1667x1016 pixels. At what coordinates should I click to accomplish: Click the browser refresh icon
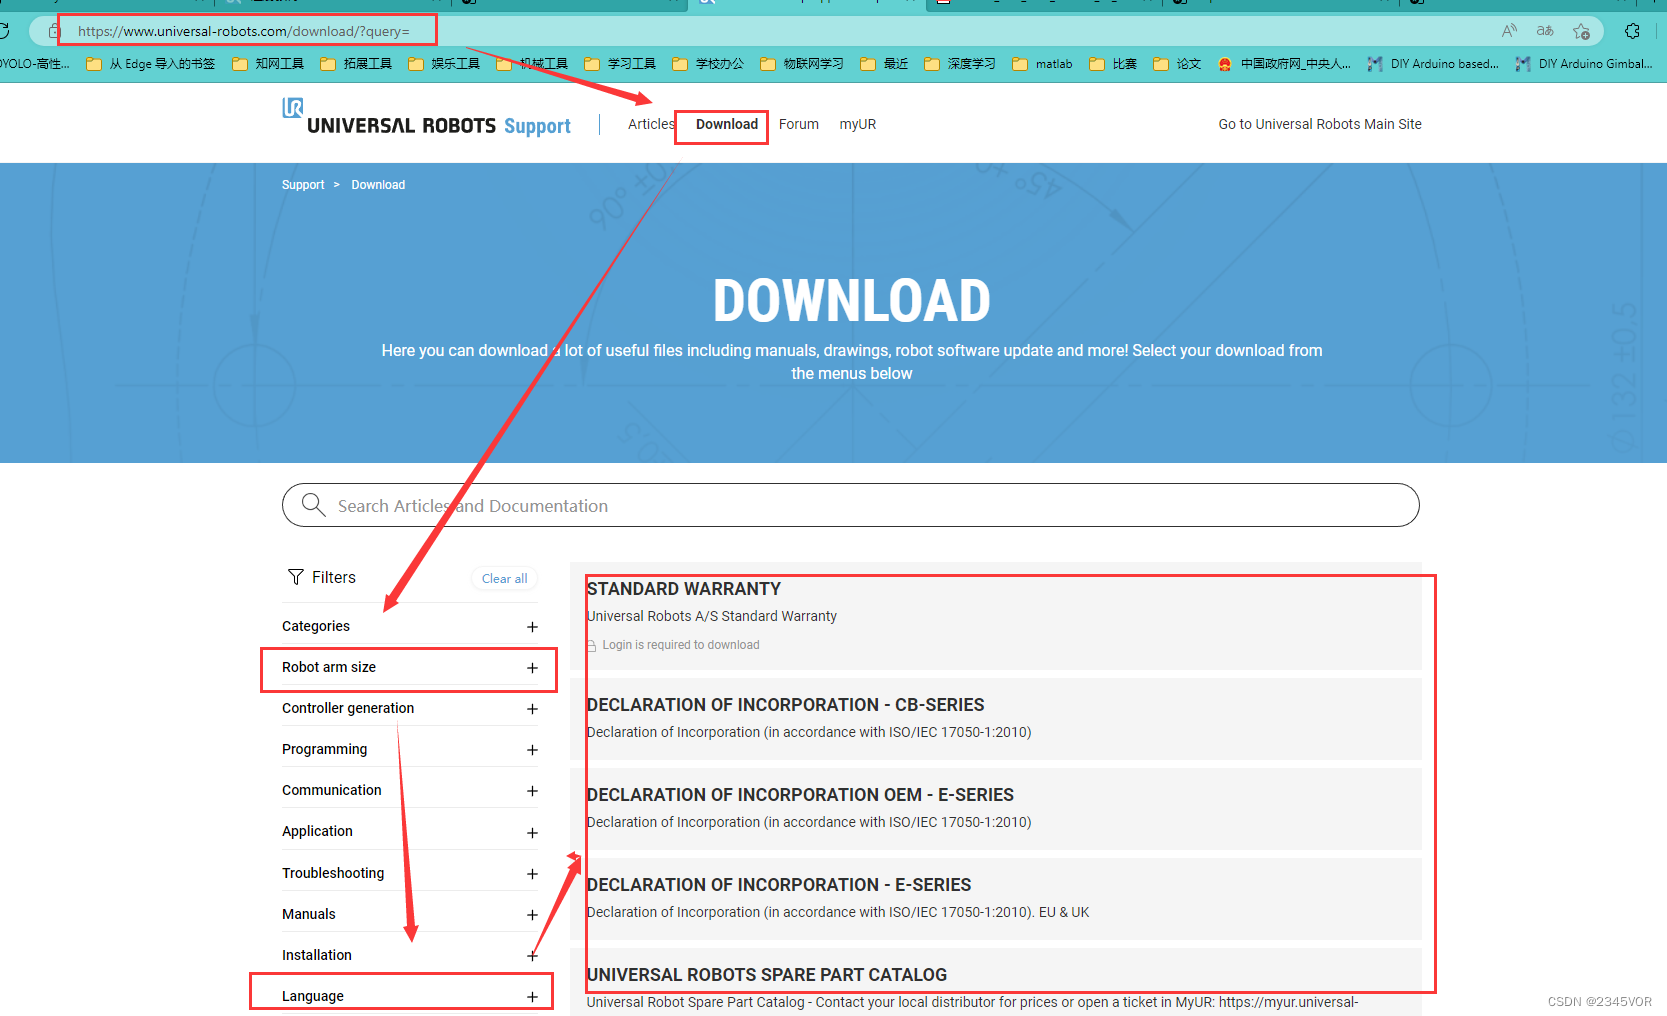tap(4, 31)
